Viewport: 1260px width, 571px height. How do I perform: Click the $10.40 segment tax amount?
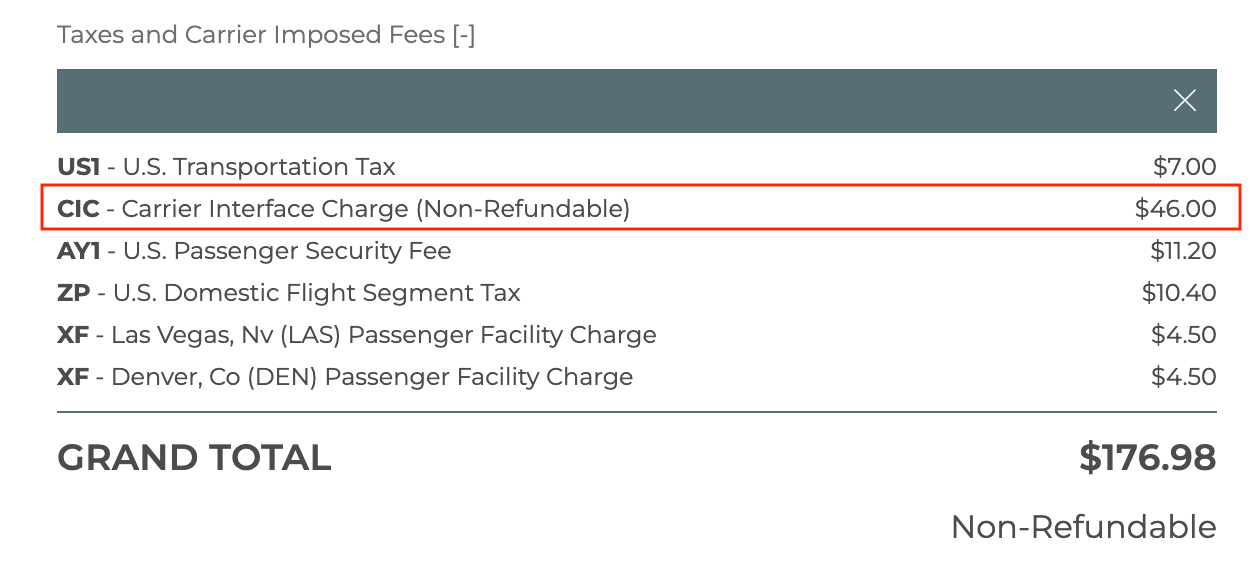pyautogui.click(x=1179, y=293)
